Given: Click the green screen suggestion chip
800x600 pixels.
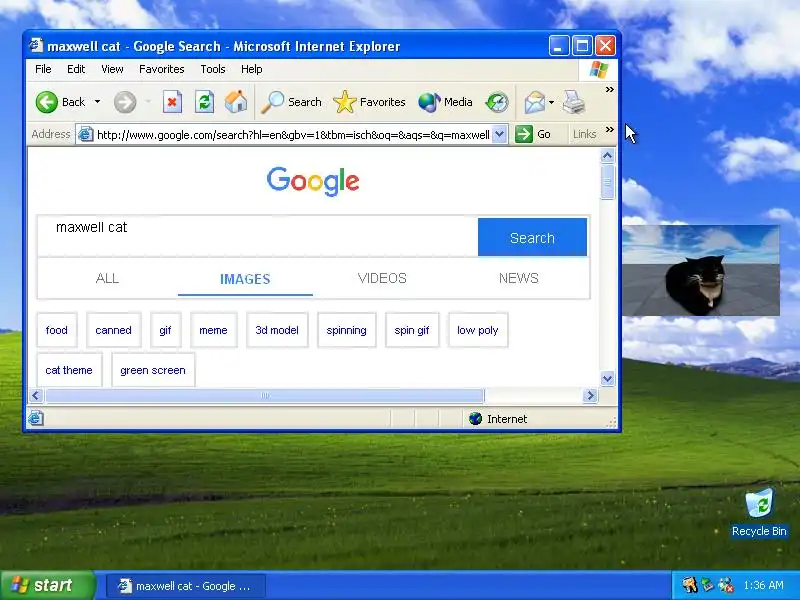Looking at the screenshot, I should pos(153,370).
